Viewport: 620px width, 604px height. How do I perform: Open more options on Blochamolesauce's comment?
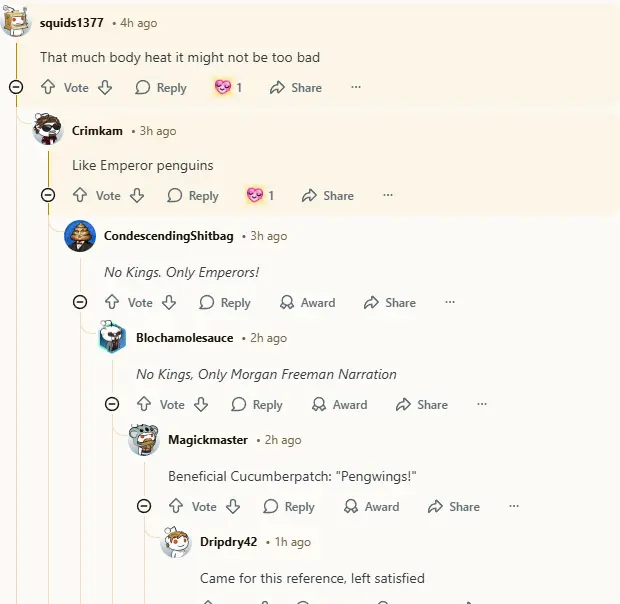click(482, 405)
